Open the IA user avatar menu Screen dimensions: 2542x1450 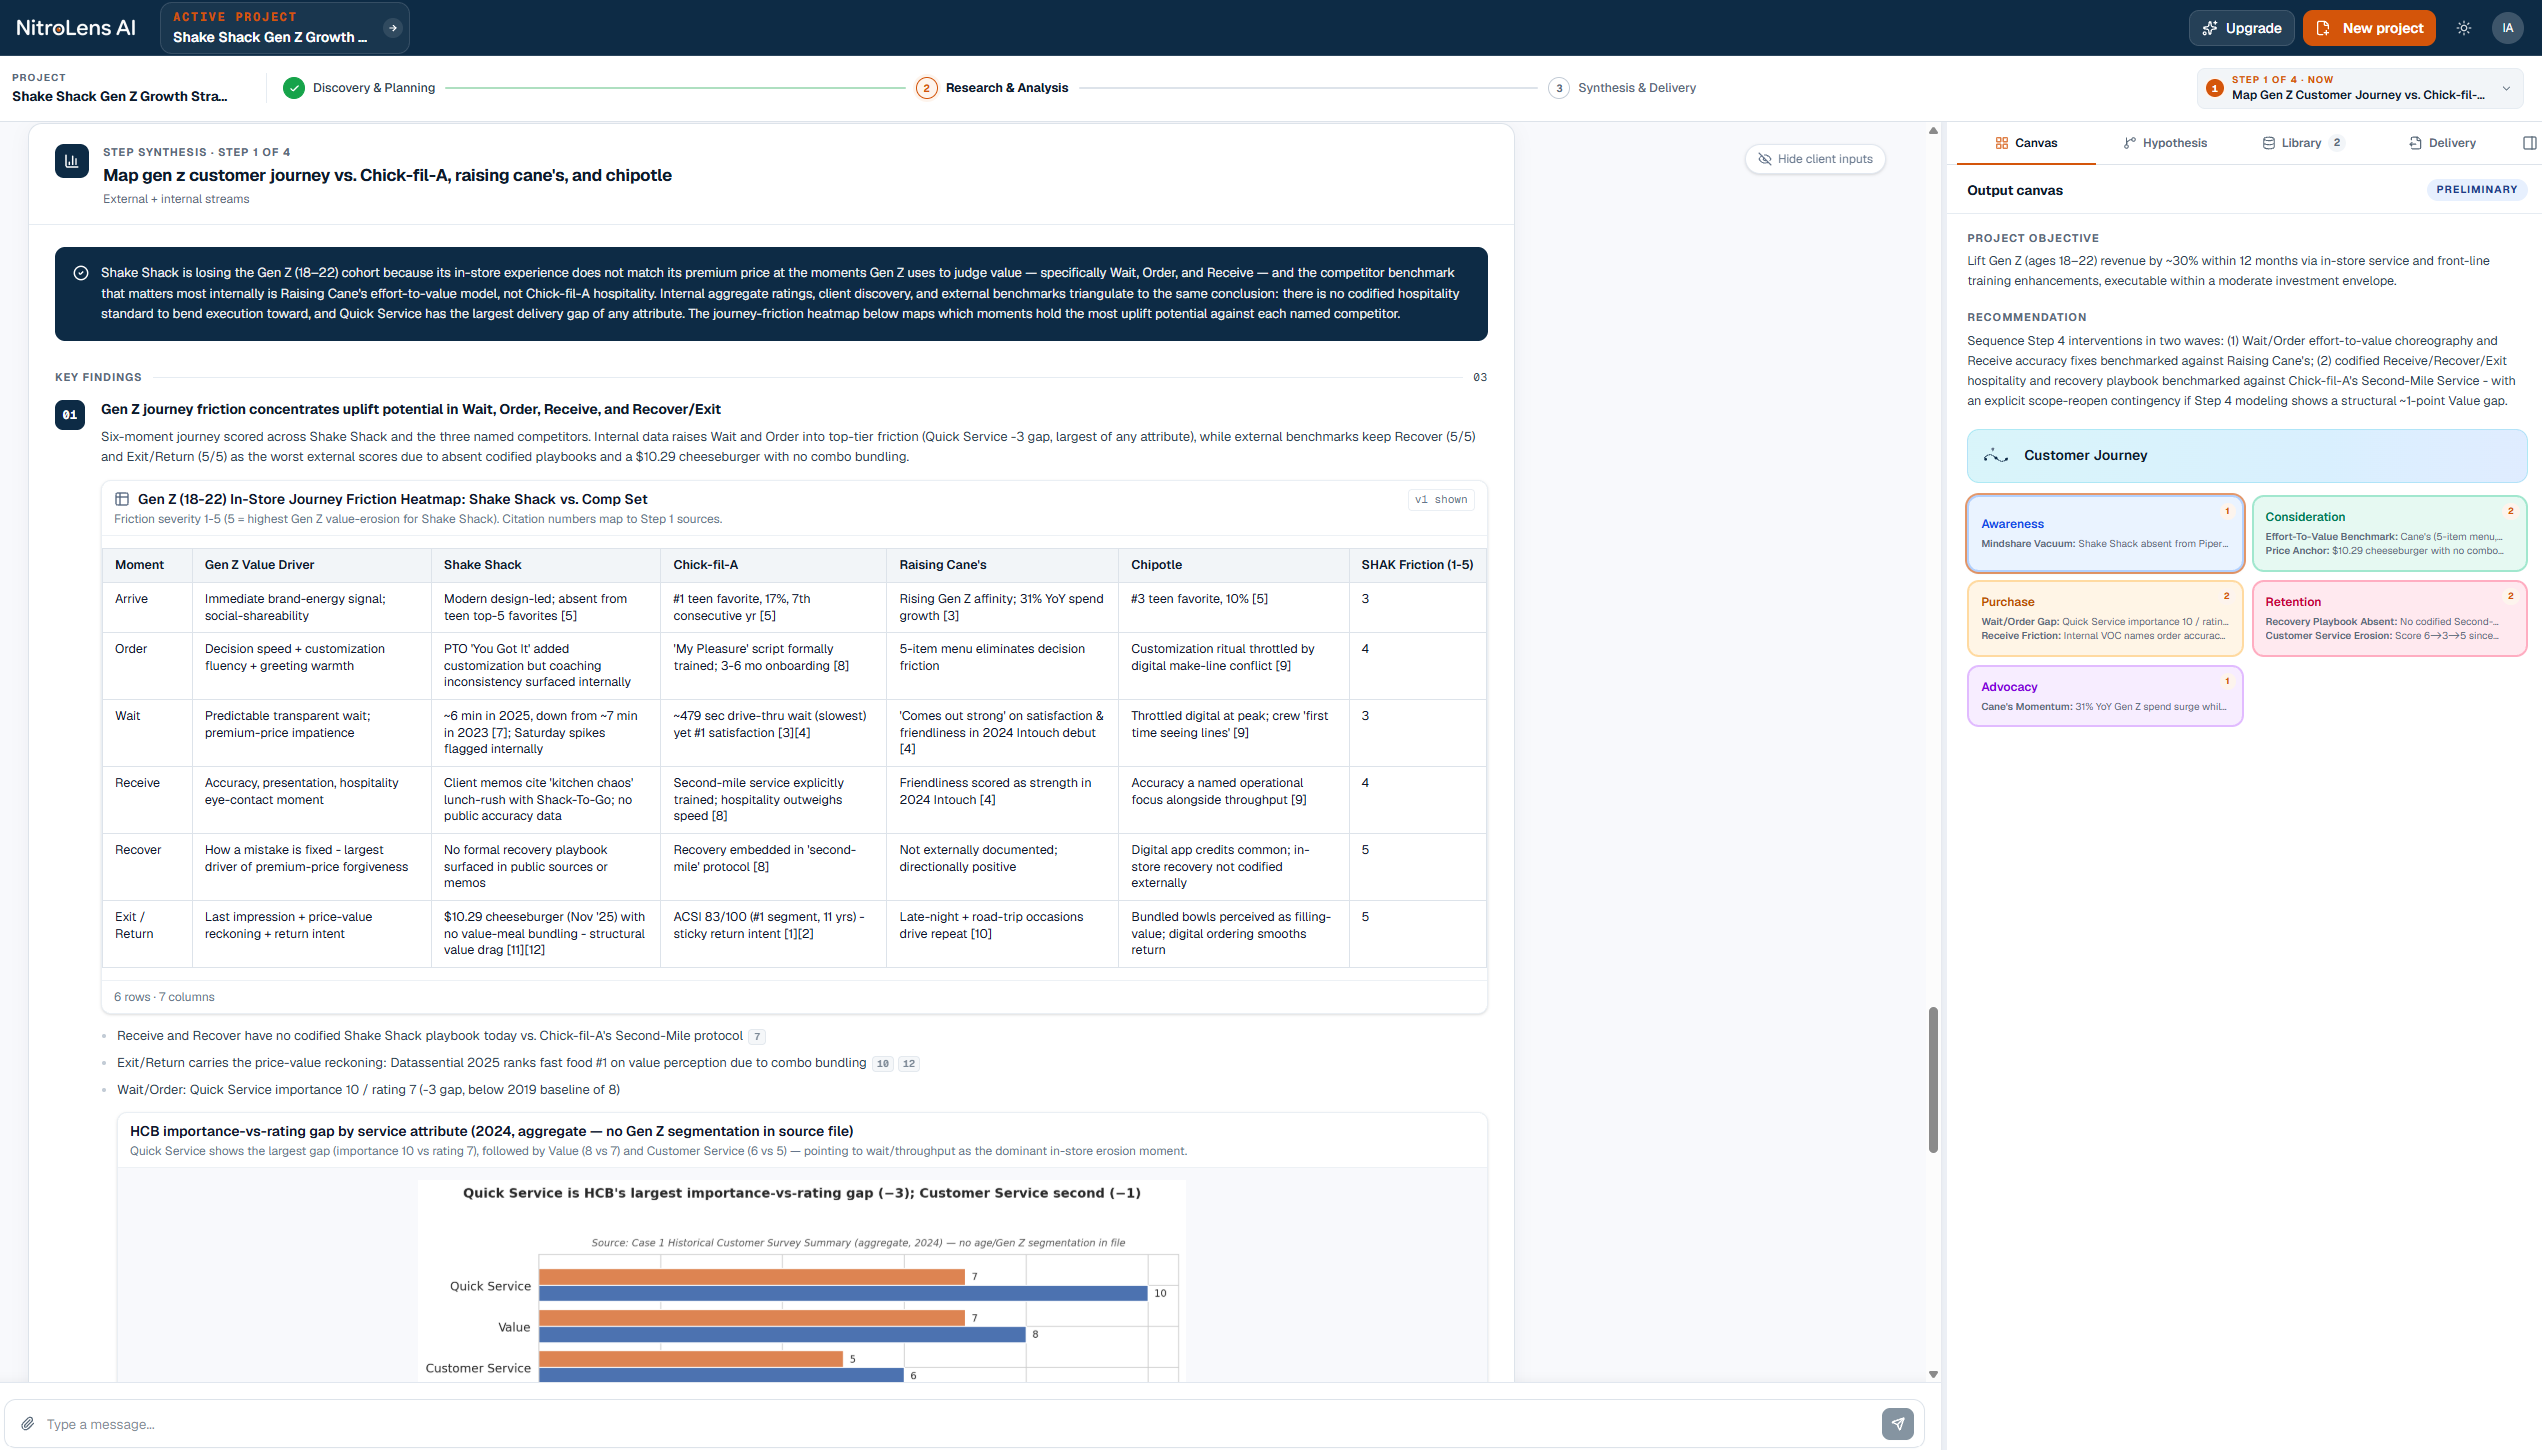(x=2507, y=28)
